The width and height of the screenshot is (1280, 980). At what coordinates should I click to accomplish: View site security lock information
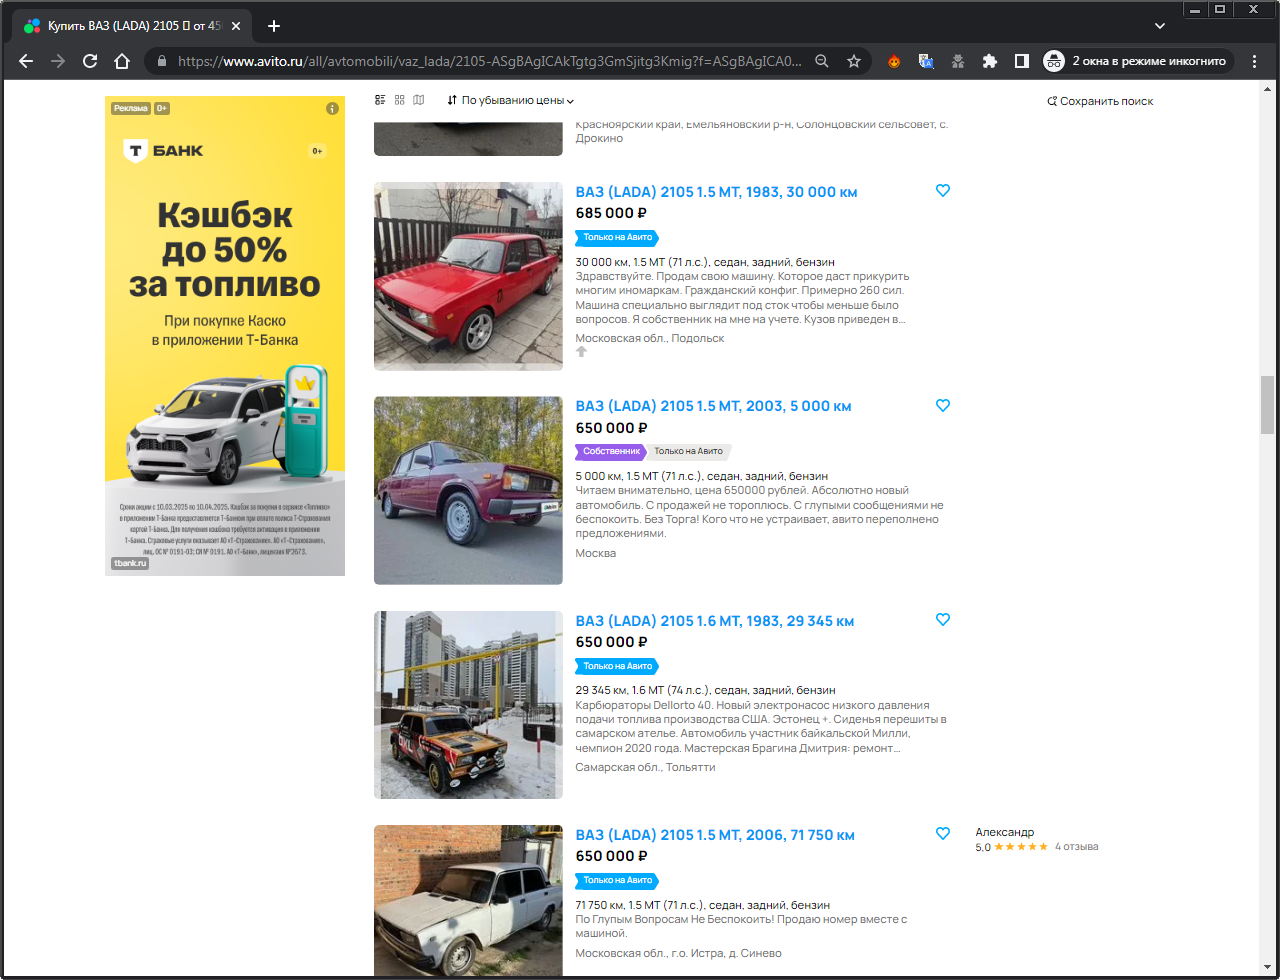pyautogui.click(x=161, y=61)
